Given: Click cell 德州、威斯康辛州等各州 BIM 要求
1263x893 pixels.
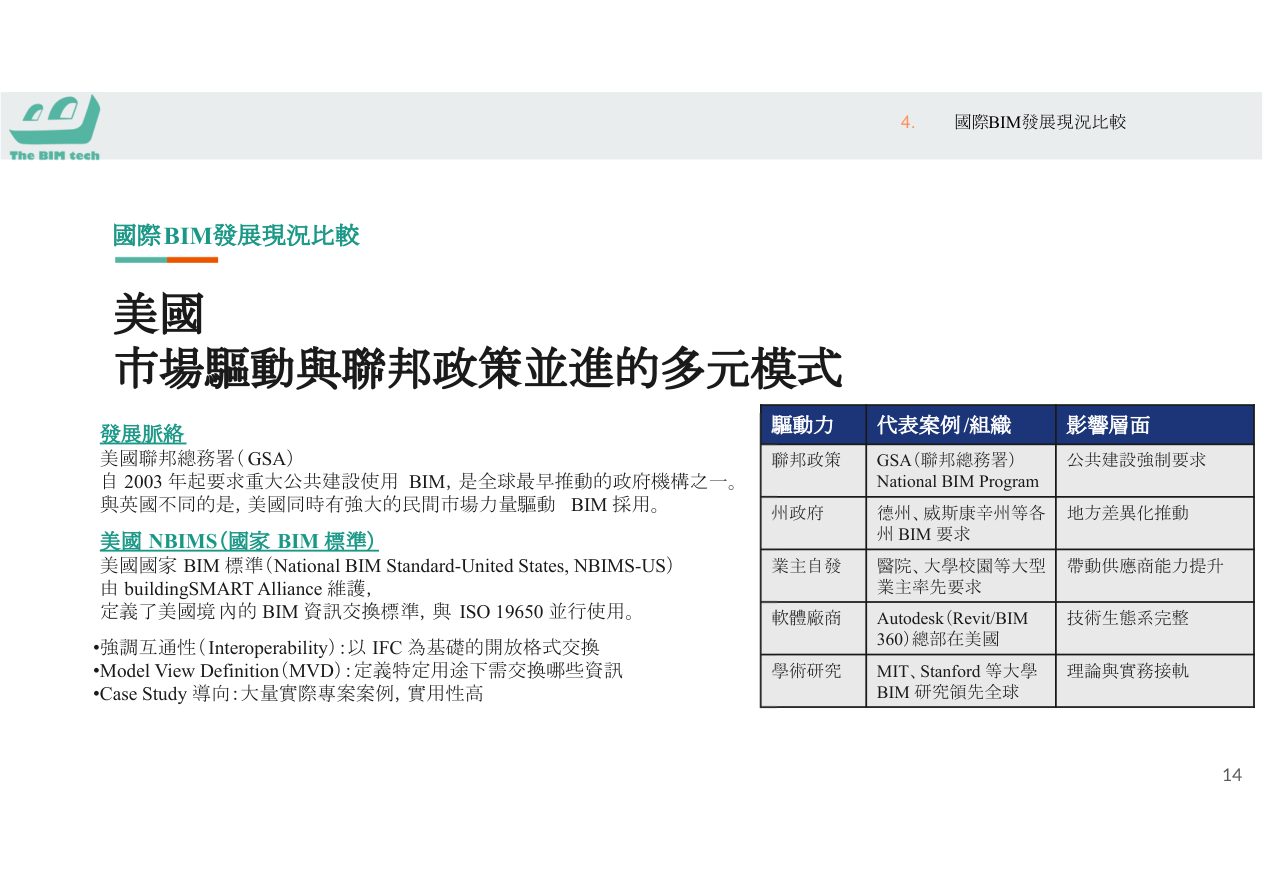Looking at the screenshot, I should (x=960, y=523).
